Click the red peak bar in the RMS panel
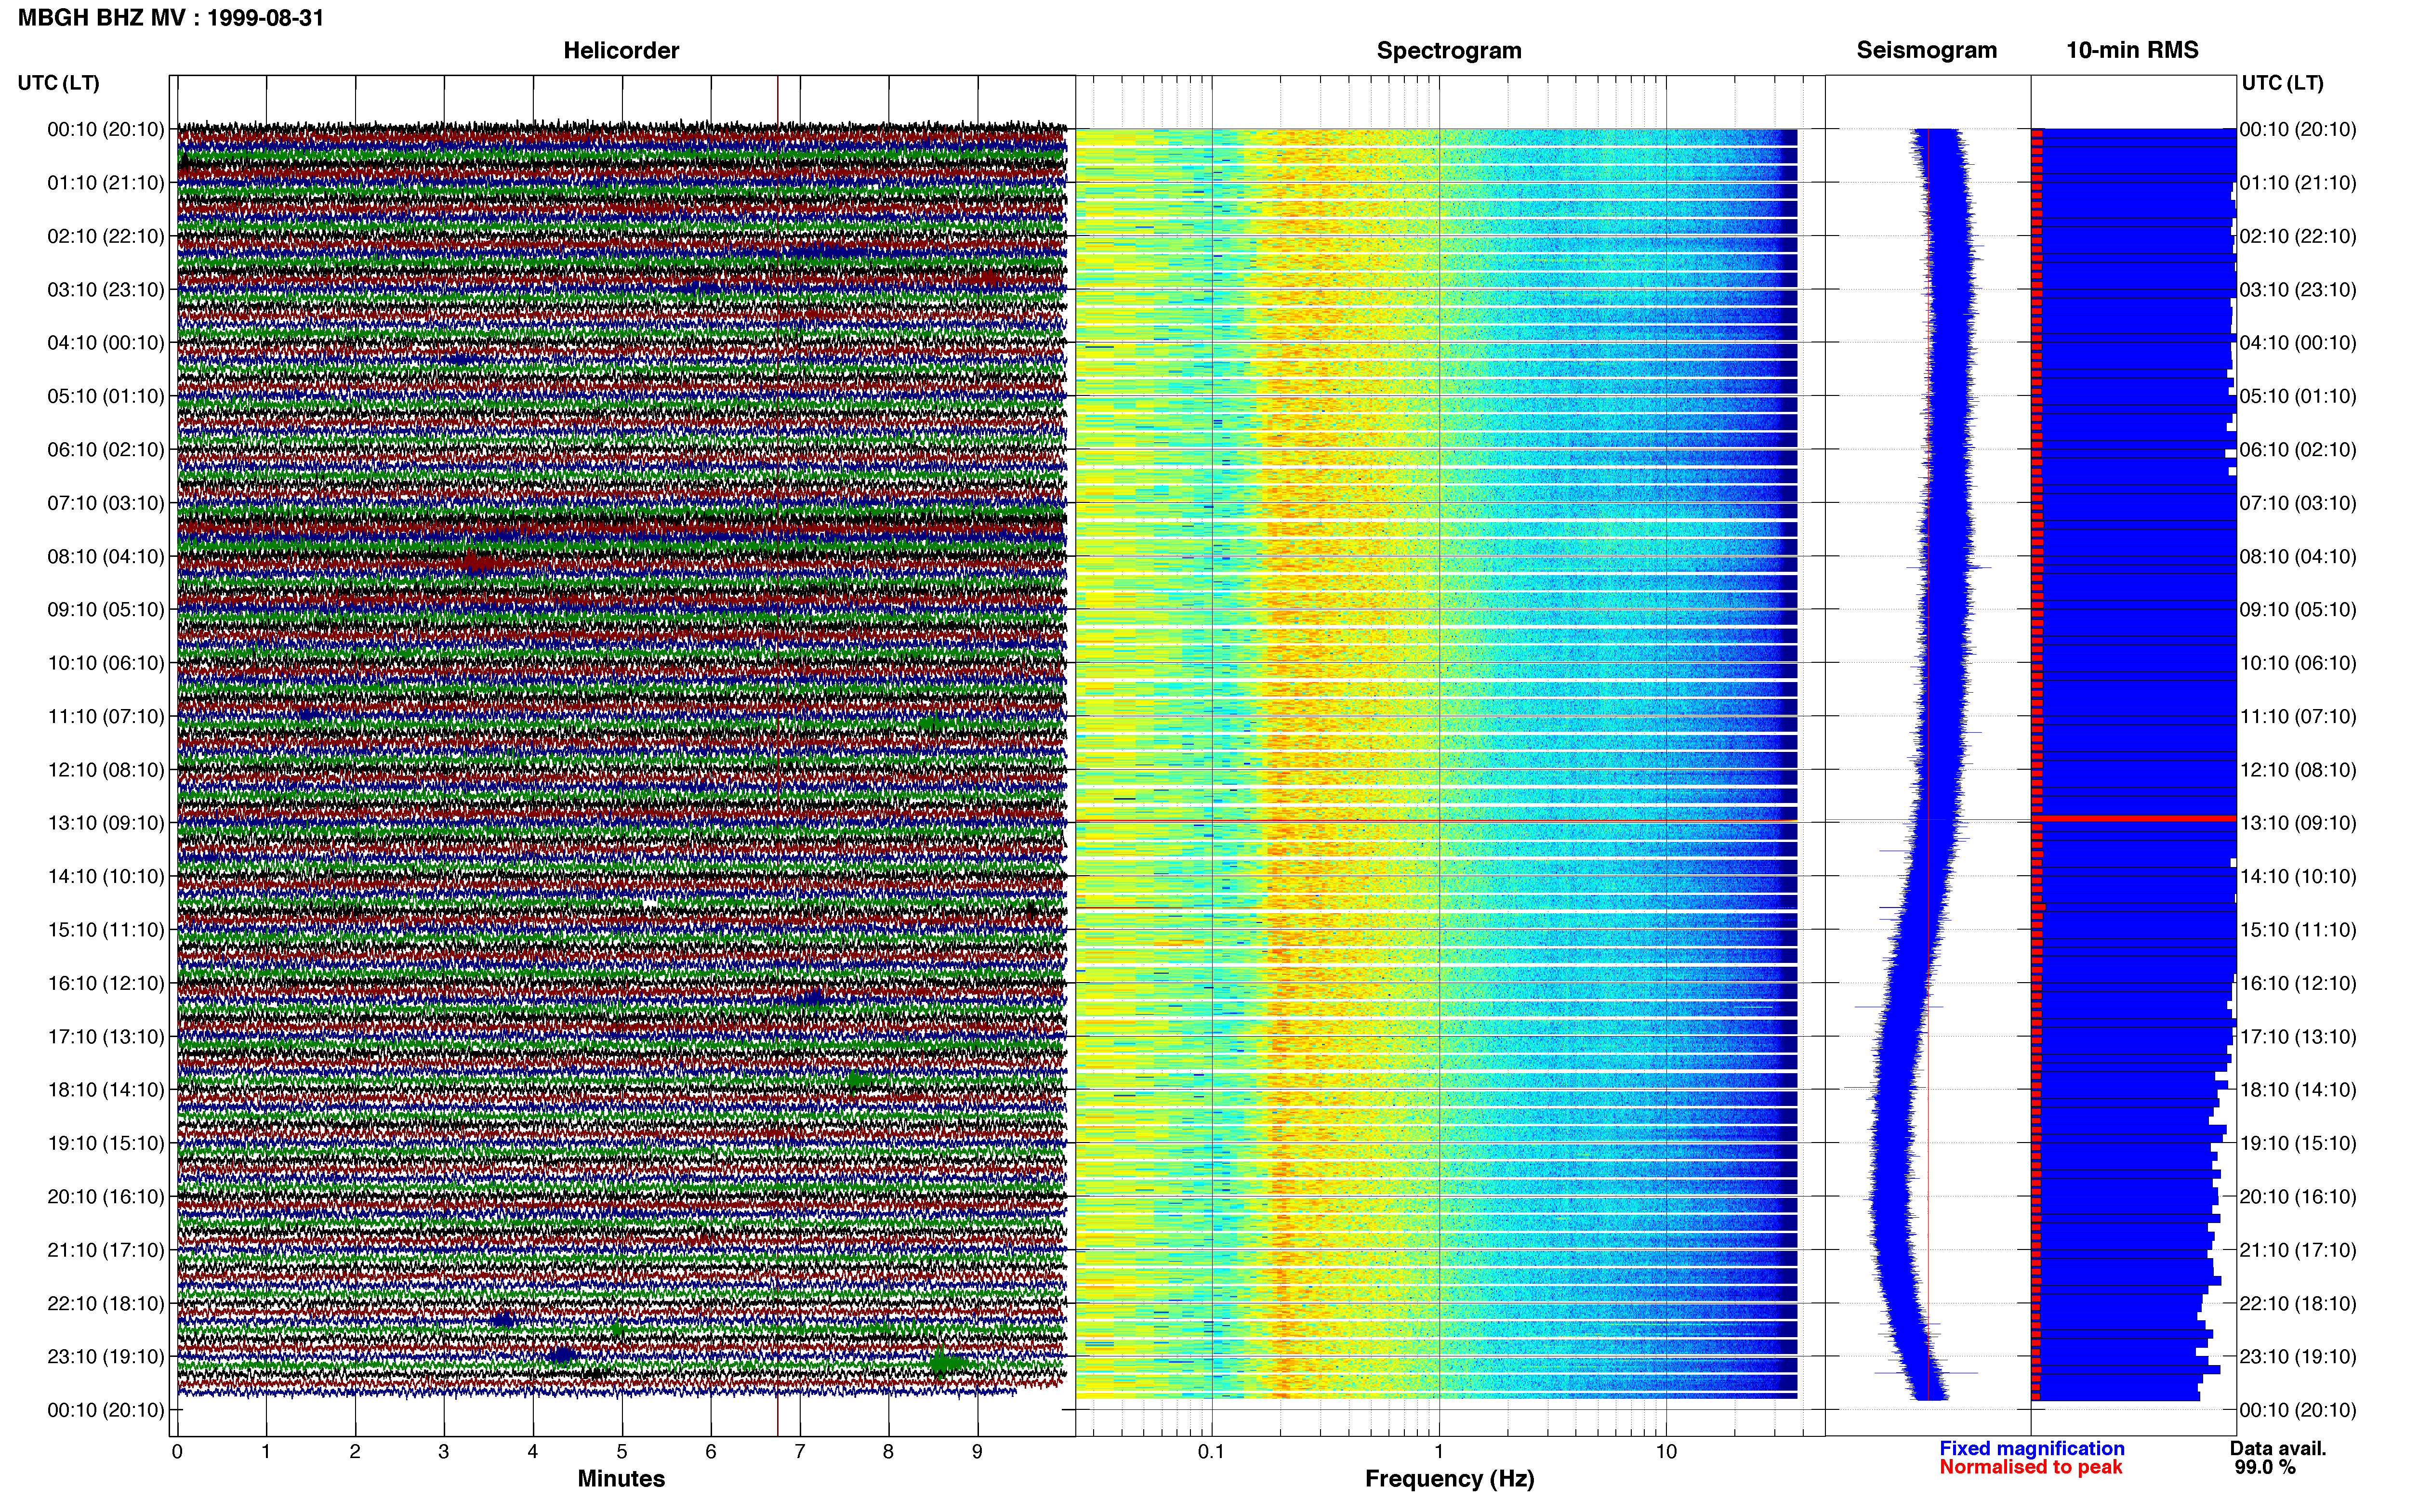 [2134, 818]
